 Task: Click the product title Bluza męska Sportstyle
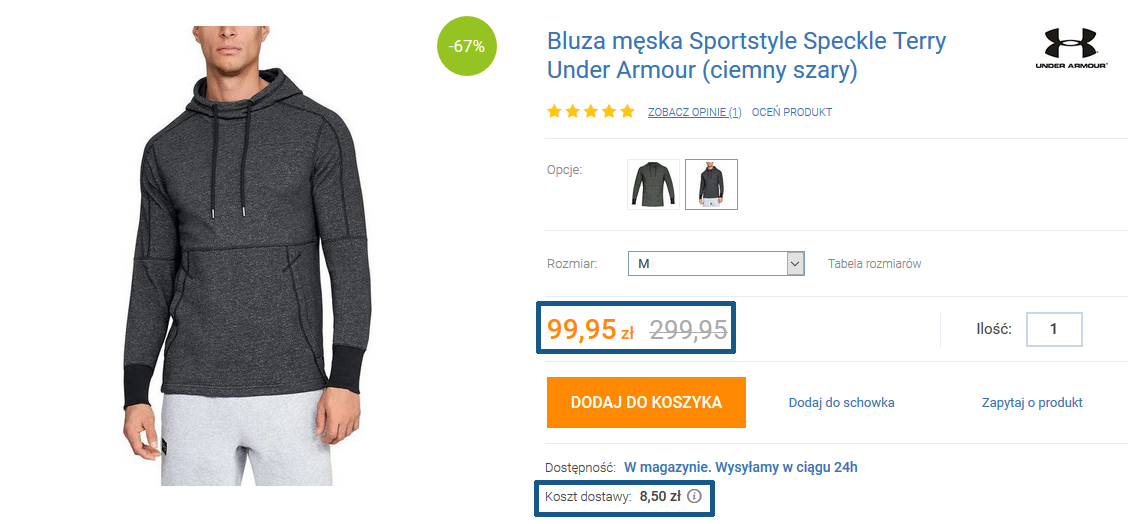pos(746,56)
